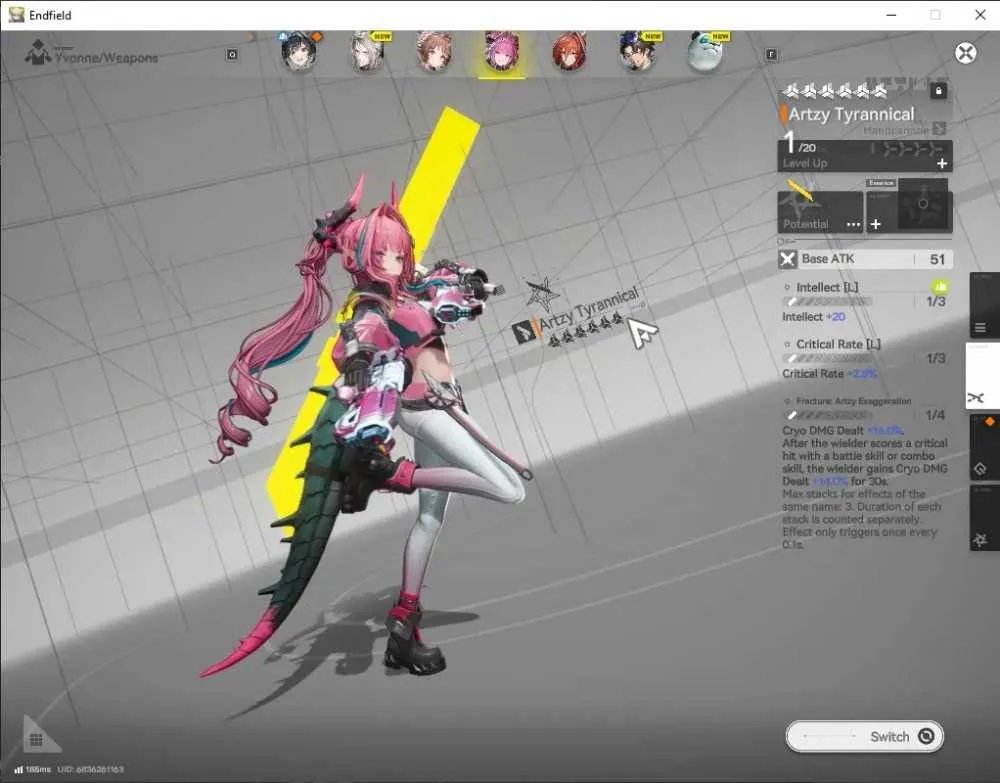
Task: Go to previous operator with Q key icon
Action: tap(232, 55)
